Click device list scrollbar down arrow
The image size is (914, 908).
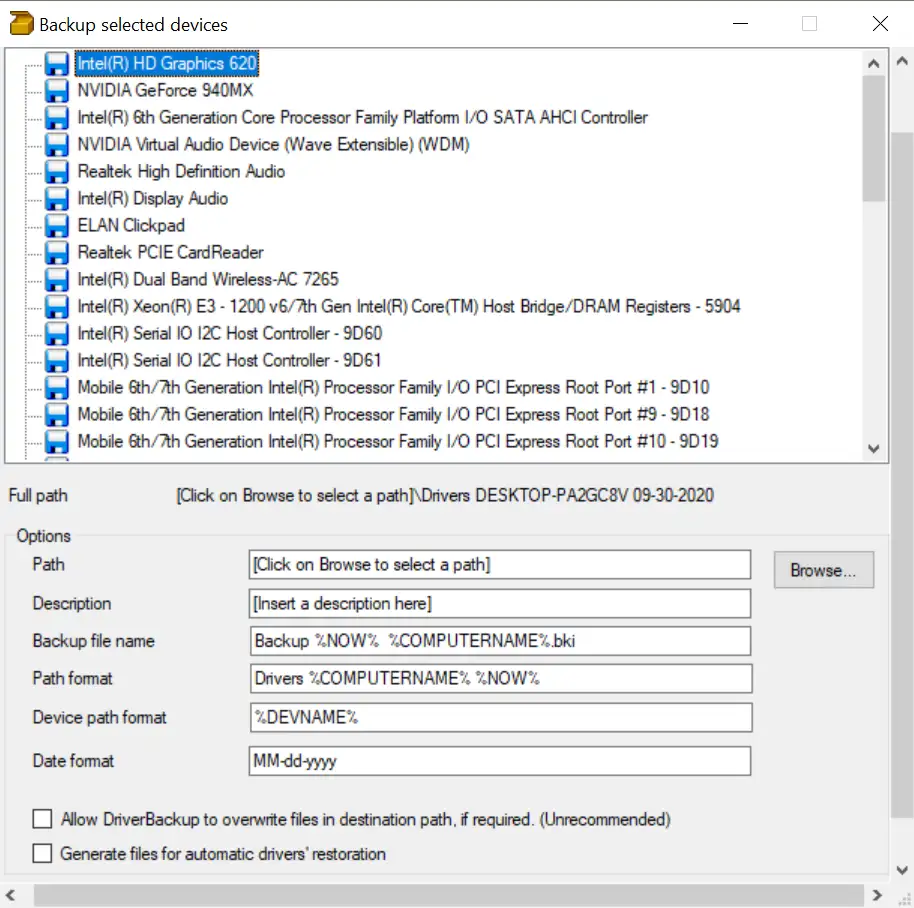(x=873, y=449)
